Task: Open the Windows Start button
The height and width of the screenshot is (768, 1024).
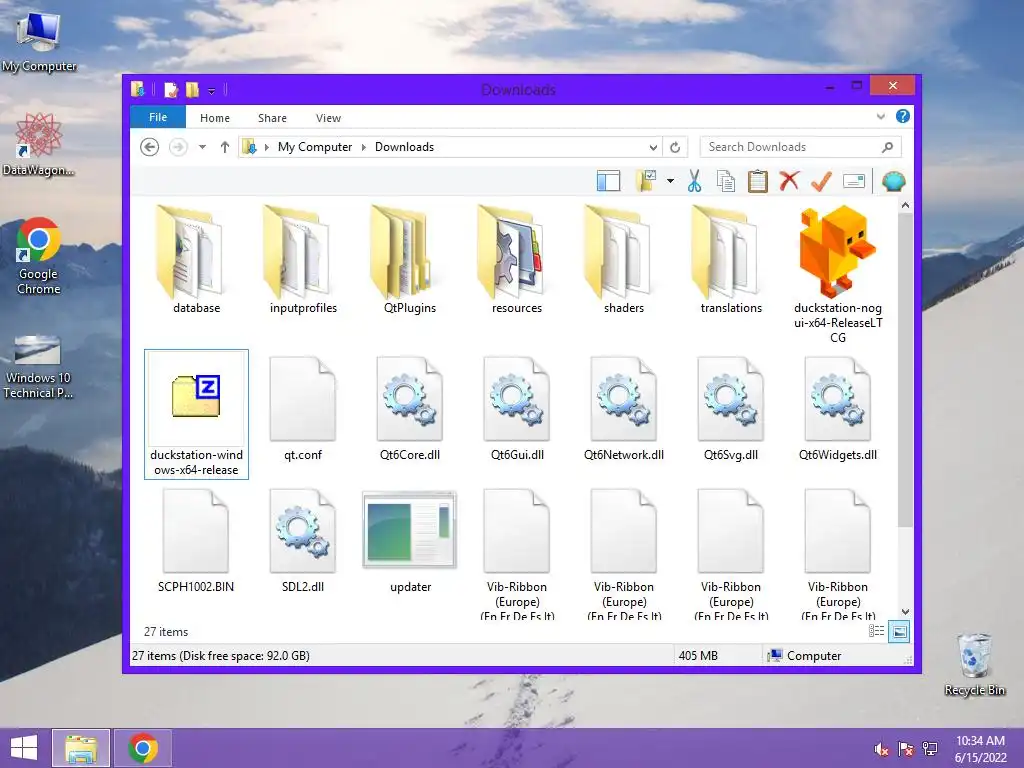Action: pyautogui.click(x=24, y=748)
